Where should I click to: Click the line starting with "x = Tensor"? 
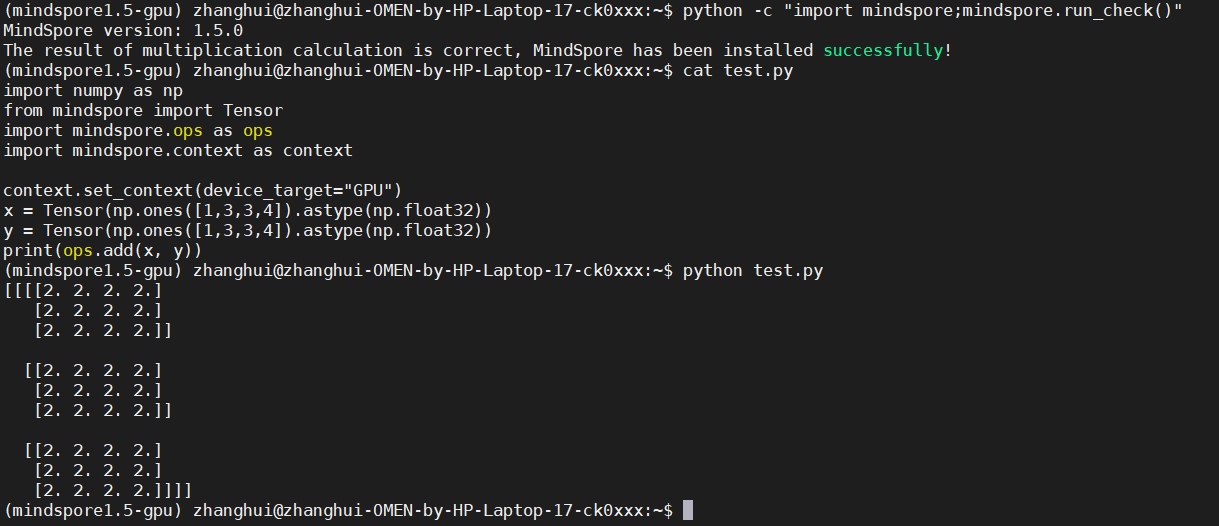[x=248, y=211]
